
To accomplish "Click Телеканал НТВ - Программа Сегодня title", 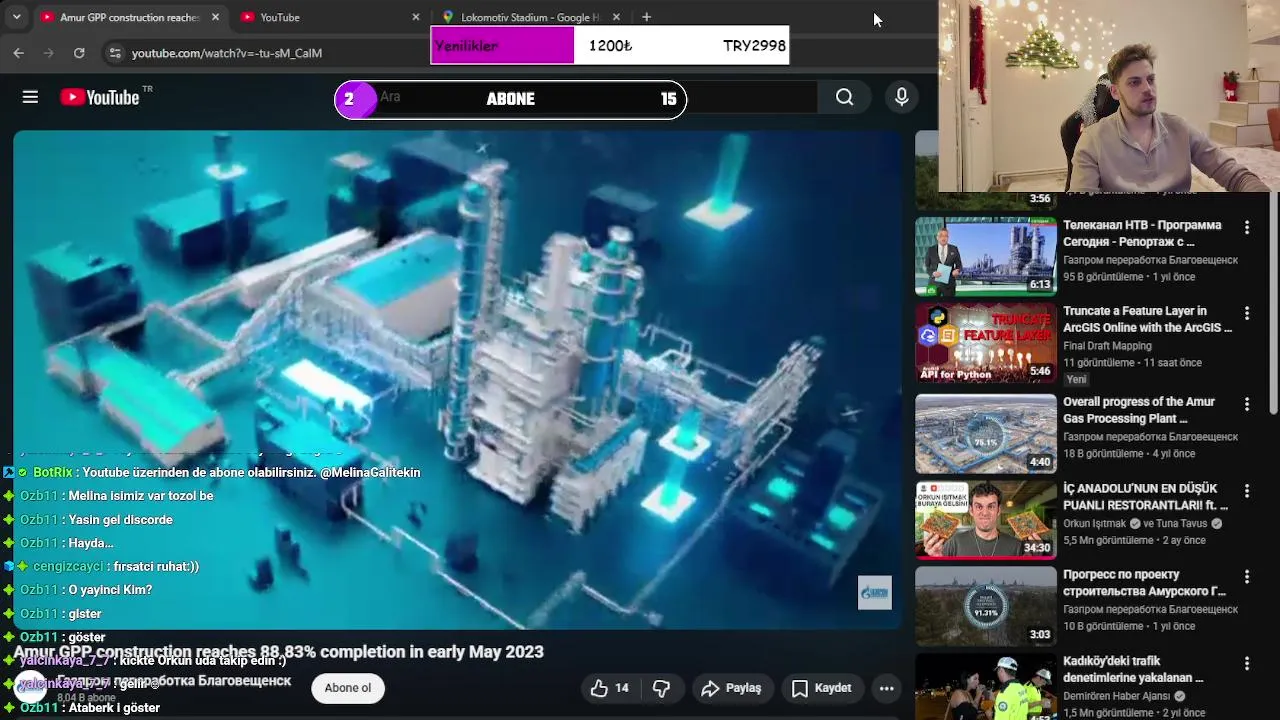I will point(1142,233).
